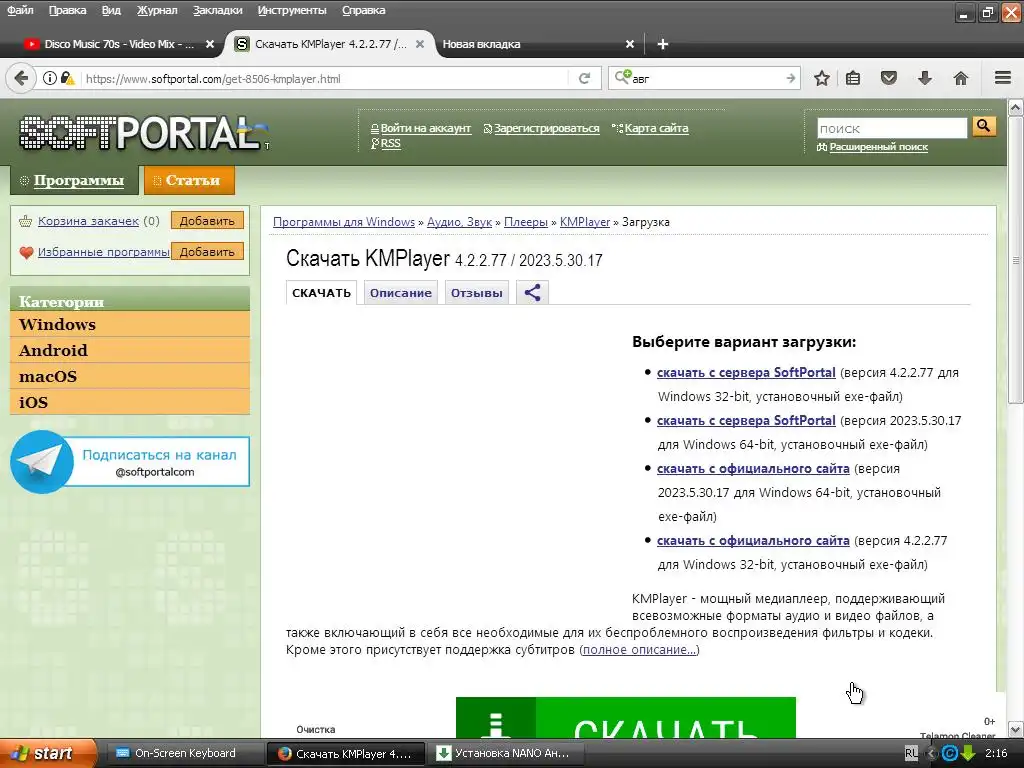
Task: Open the Downloads arrow icon
Action: [x=925, y=78]
